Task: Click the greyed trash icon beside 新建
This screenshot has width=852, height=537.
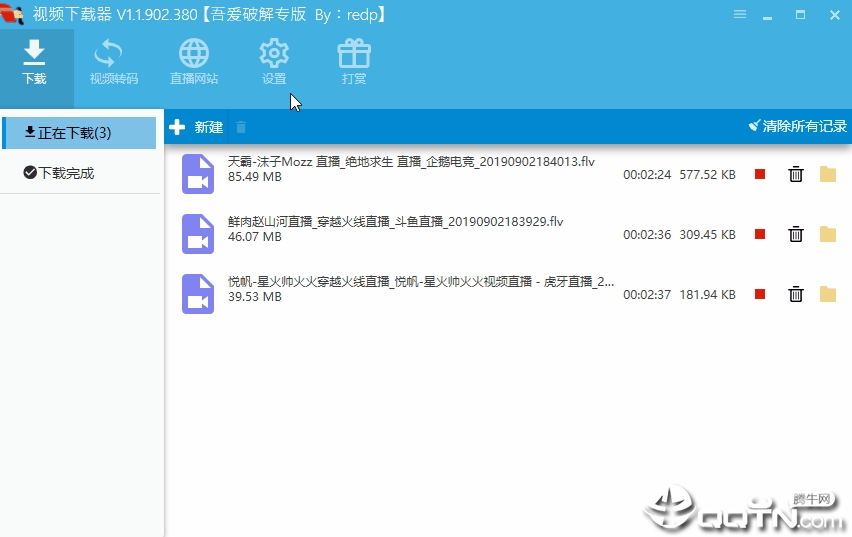Action: pos(241,127)
